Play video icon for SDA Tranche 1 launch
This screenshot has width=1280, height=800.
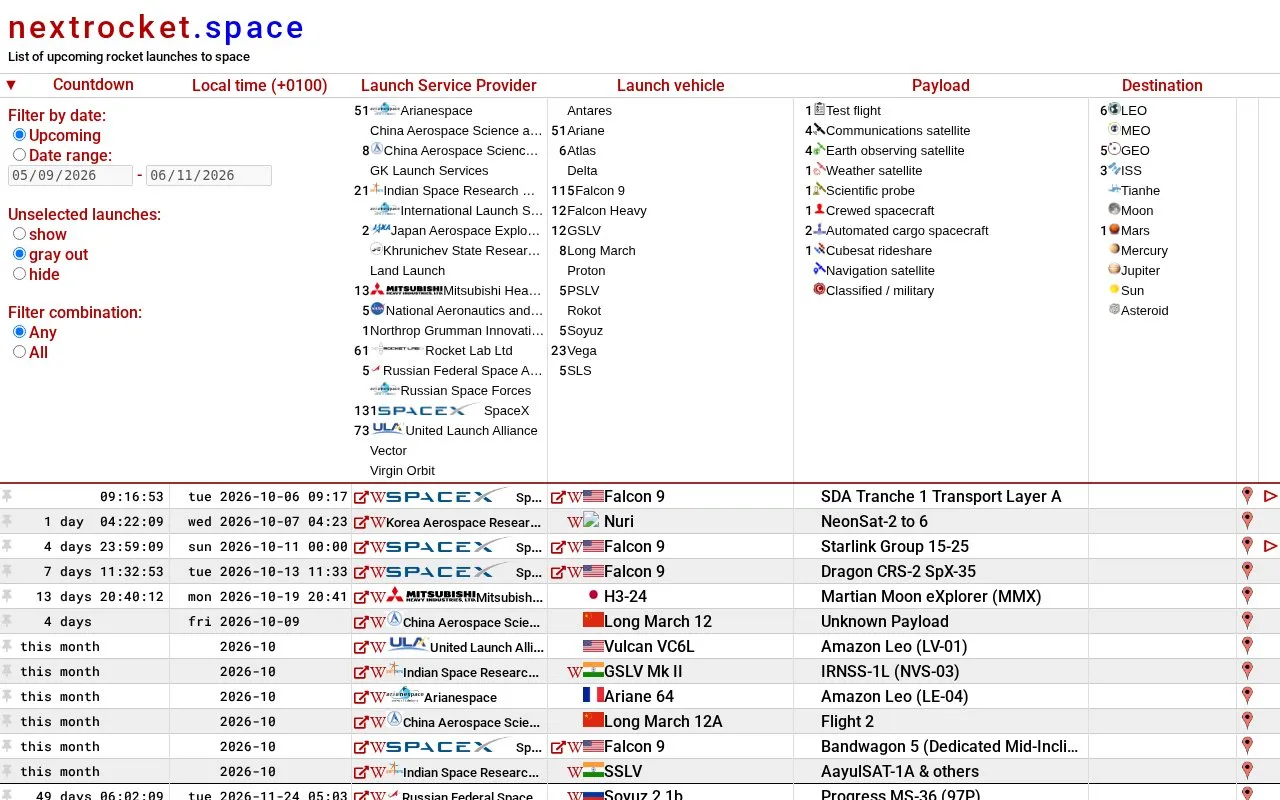[1270, 496]
